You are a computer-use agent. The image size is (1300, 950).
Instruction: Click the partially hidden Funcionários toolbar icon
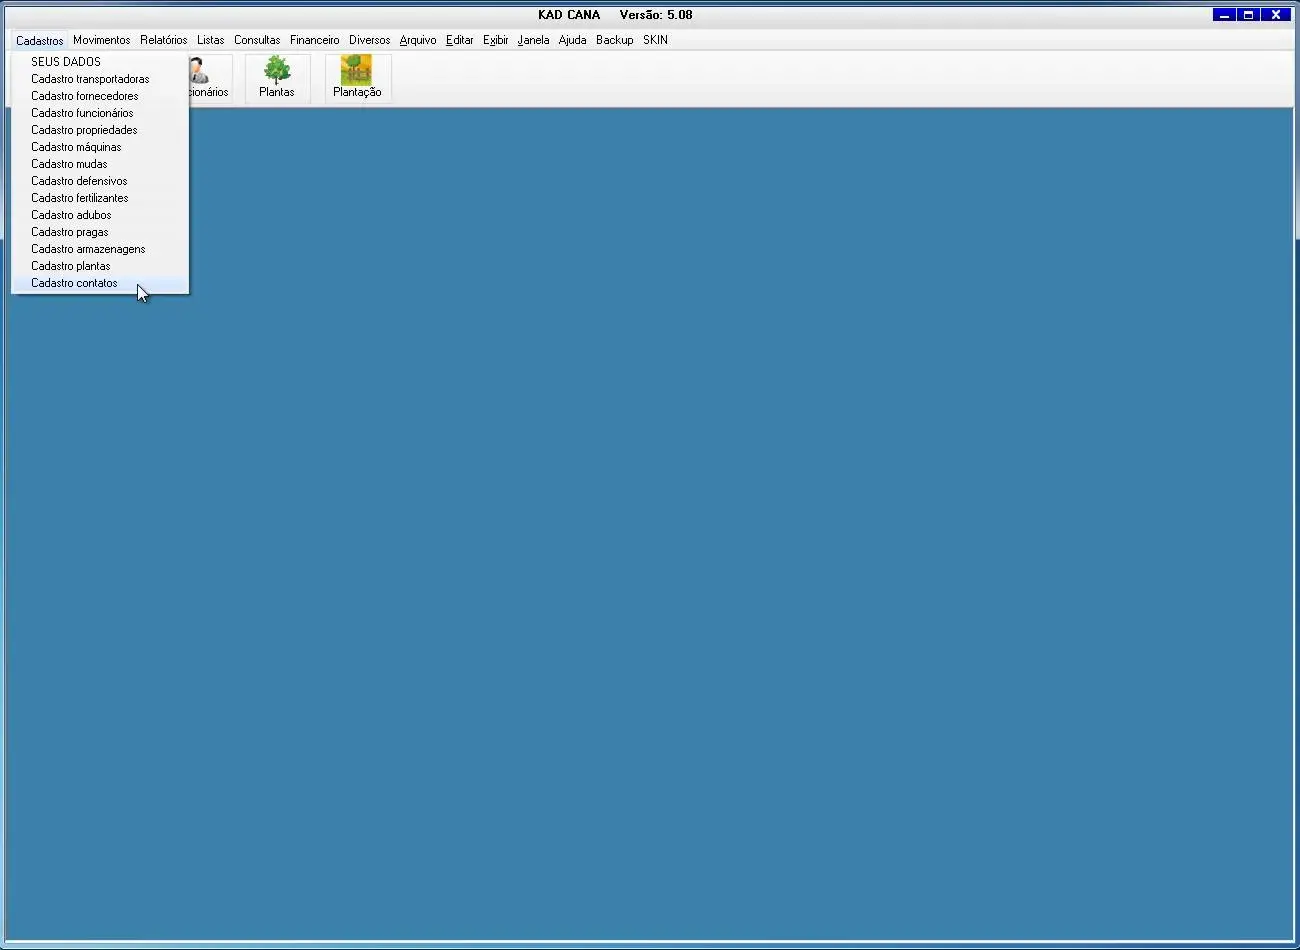point(211,78)
